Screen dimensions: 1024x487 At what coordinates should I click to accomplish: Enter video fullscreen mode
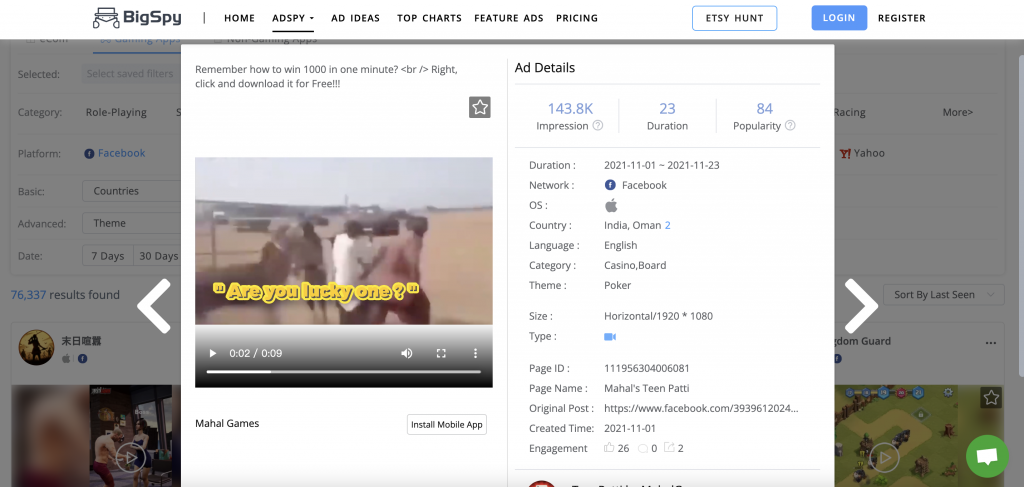(441, 353)
